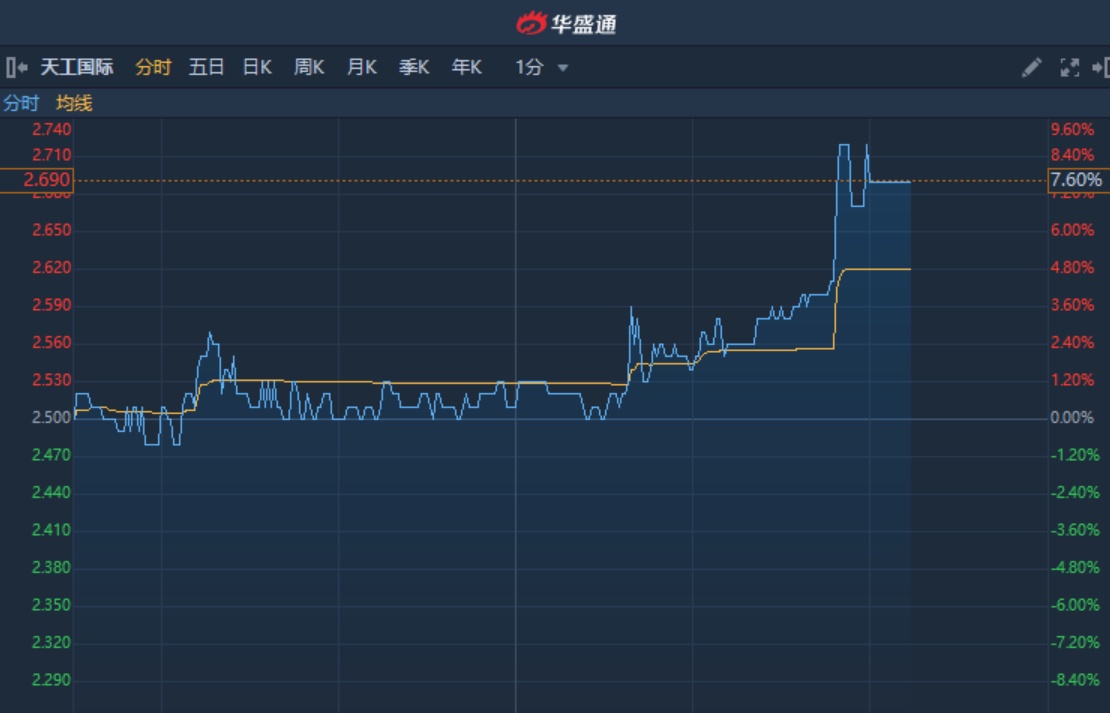Switch to the 周K chart
This screenshot has width=1110, height=713.
click(x=309, y=67)
